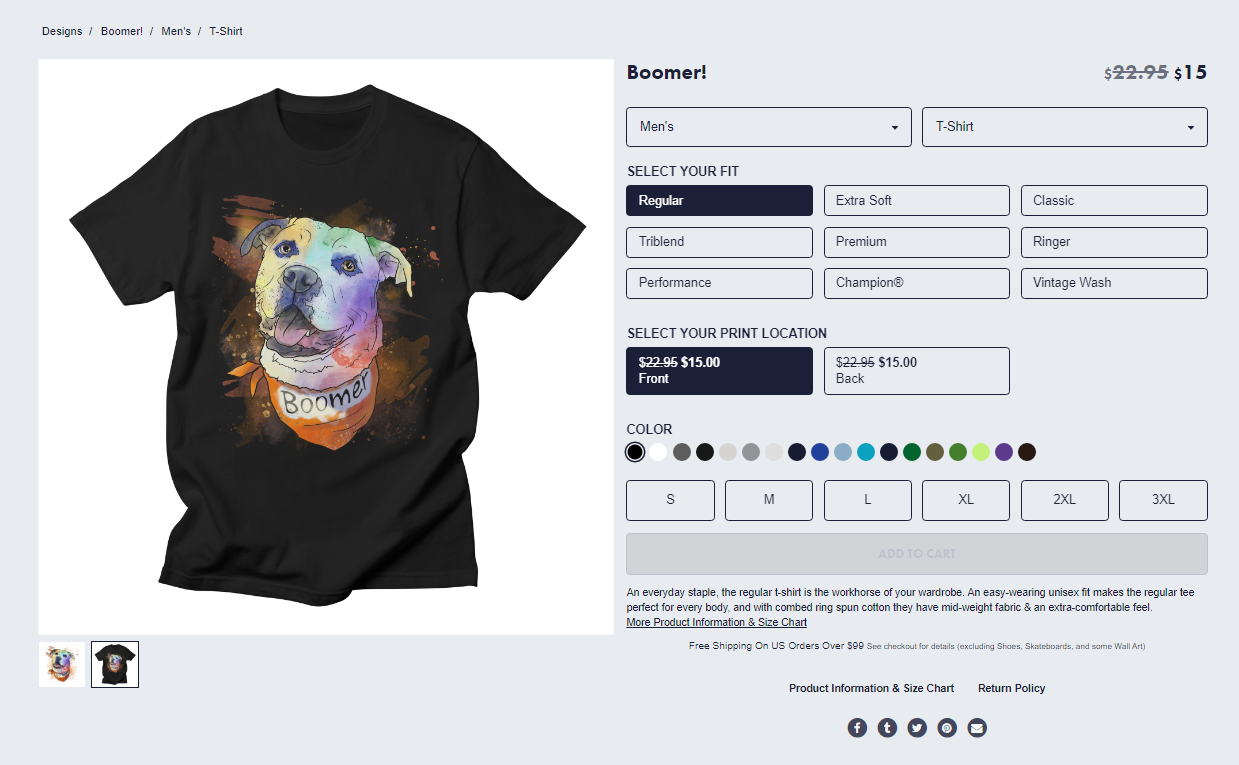Share via Tumblr icon
Image resolution: width=1239 pixels, height=765 pixels.
[887, 727]
